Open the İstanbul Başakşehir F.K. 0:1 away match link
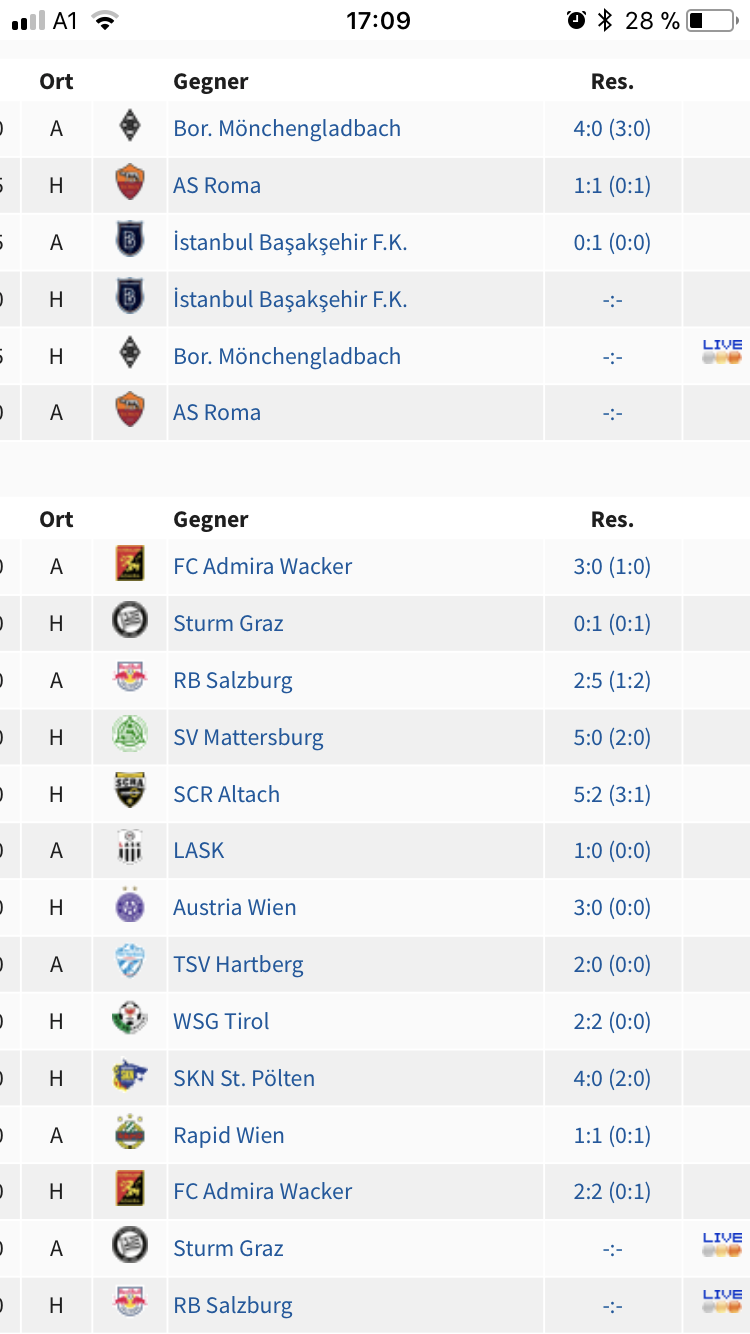This screenshot has height=1334, width=750. (x=290, y=242)
